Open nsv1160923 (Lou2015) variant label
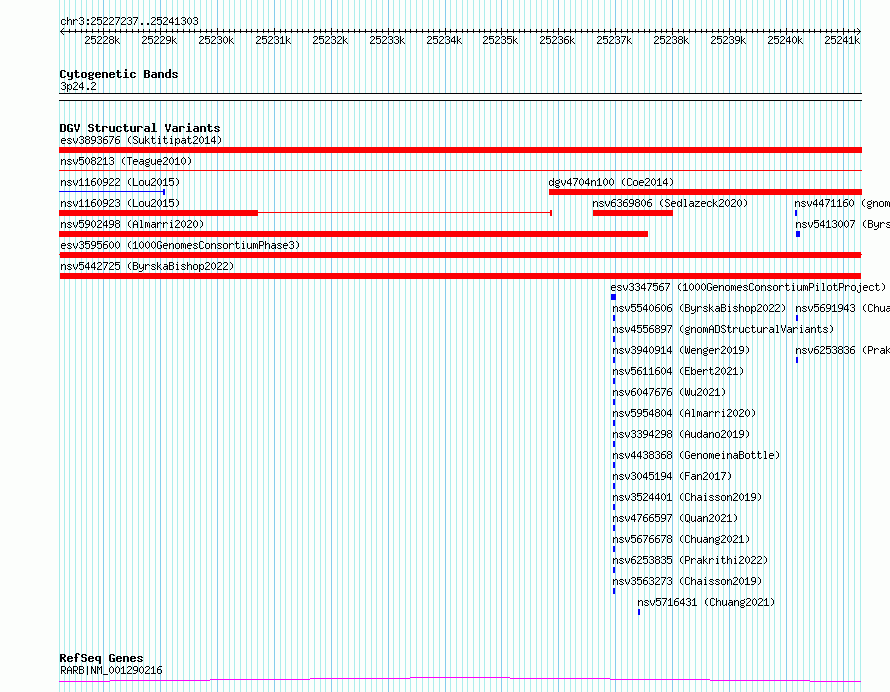The width and height of the screenshot is (890, 692). coord(120,203)
